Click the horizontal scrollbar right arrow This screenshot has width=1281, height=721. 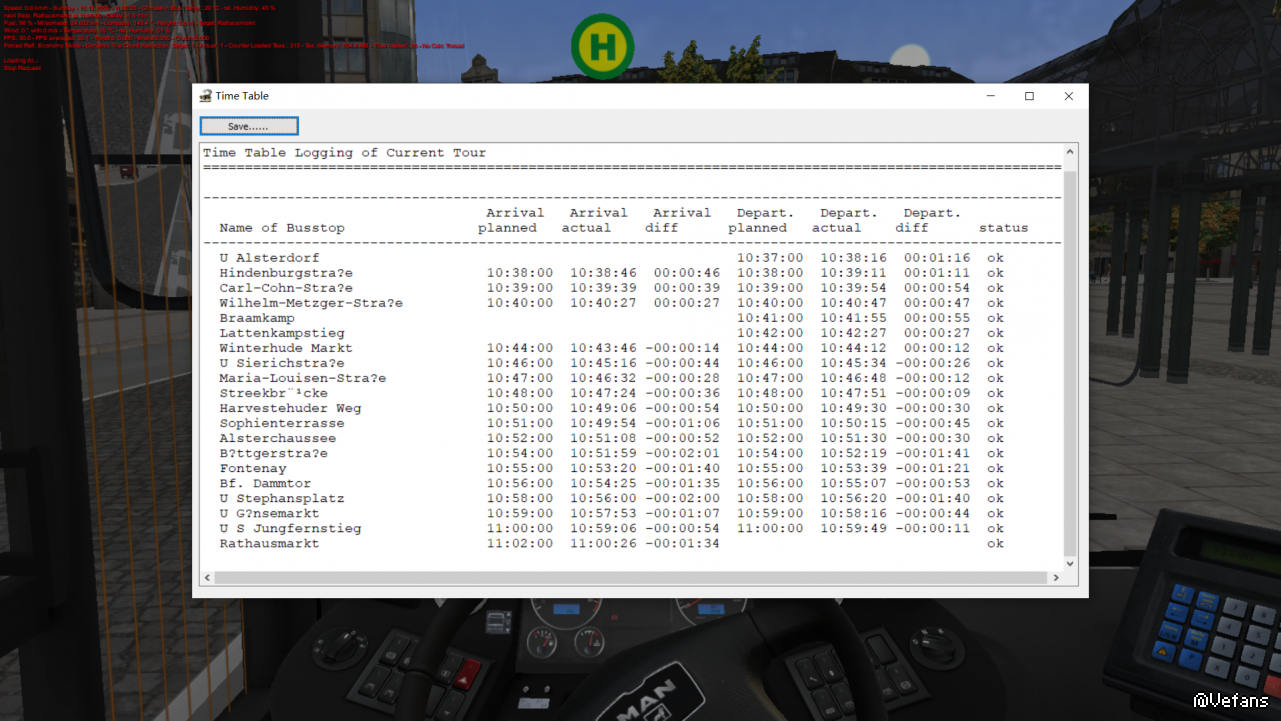tap(1055, 578)
